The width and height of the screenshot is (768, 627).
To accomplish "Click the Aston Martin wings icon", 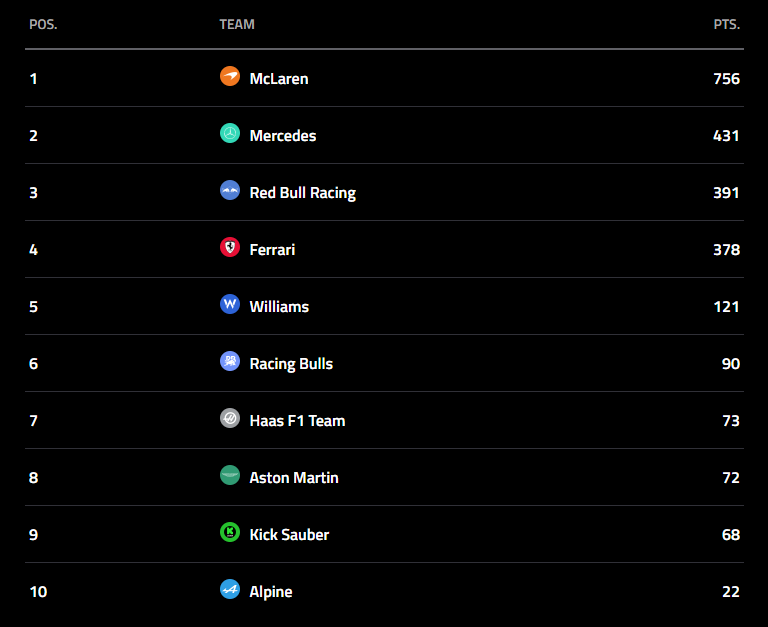I will tap(230, 476).
